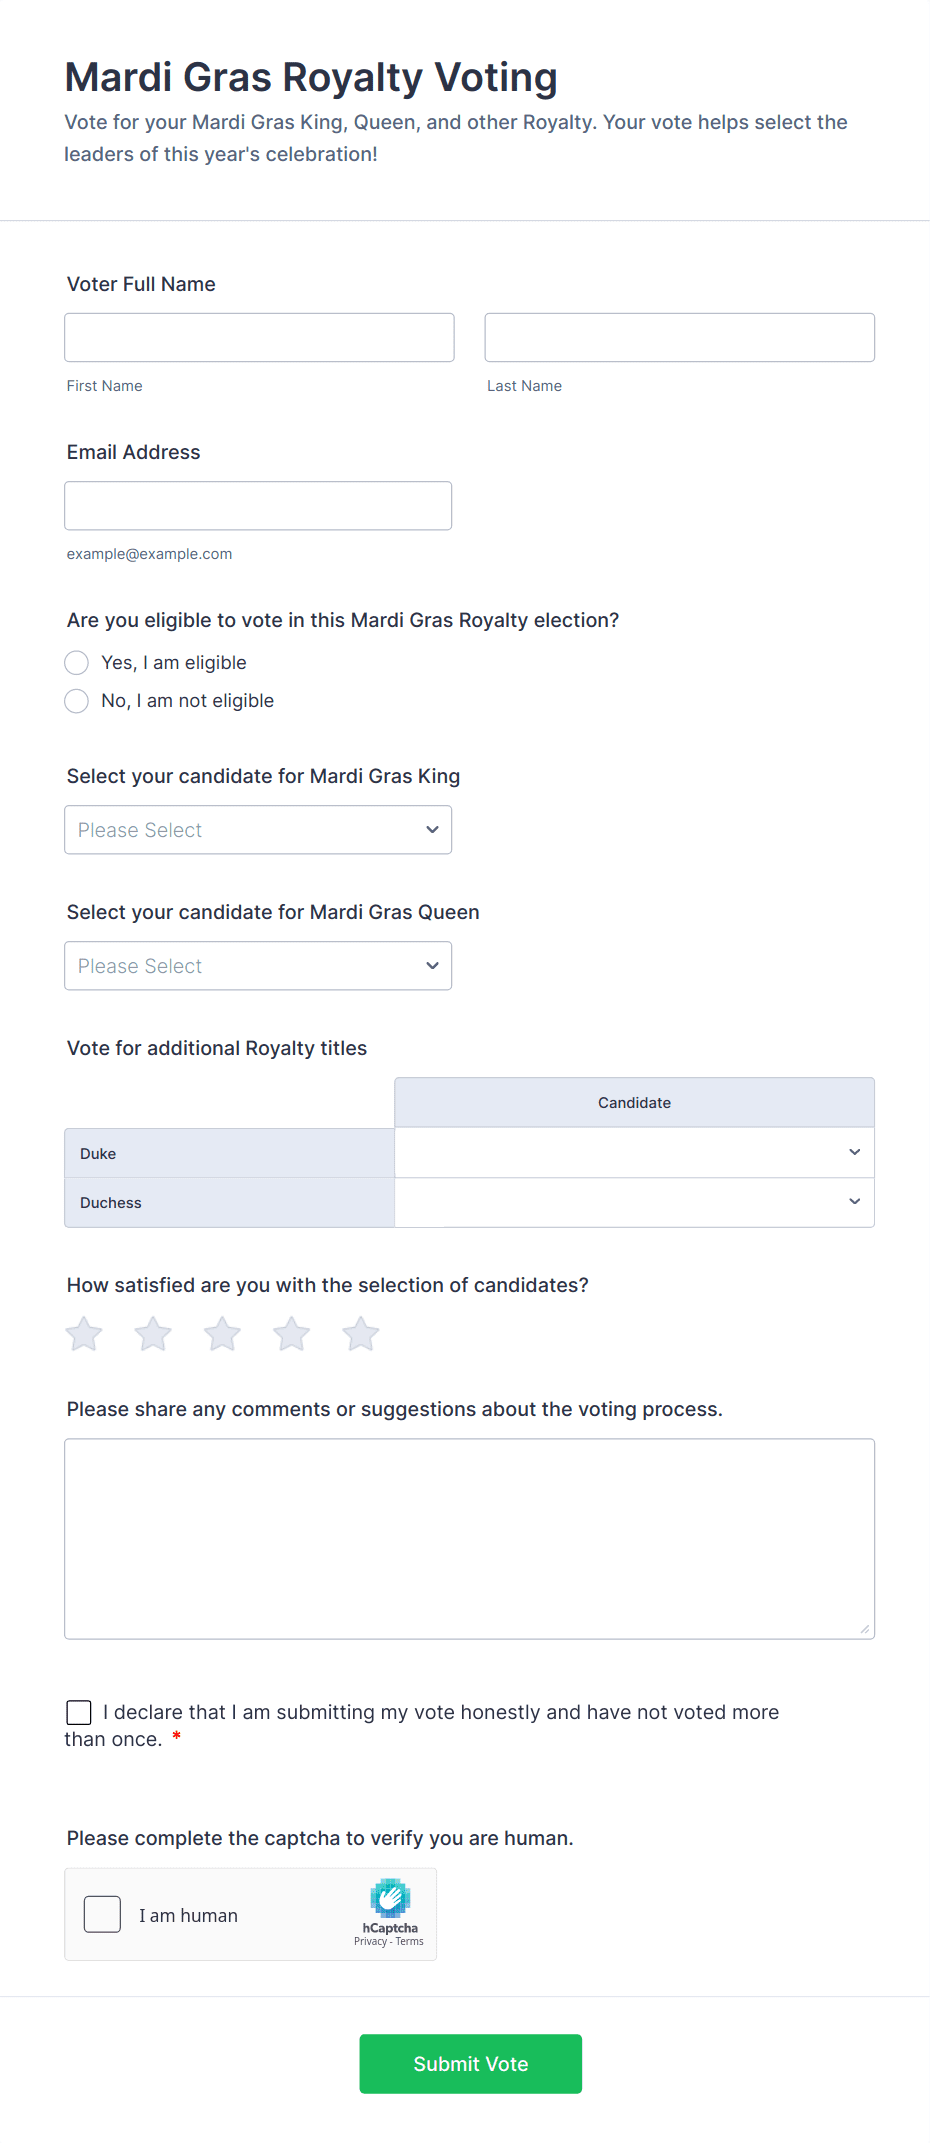930x2143 pixels.
Task: Click the comments and suggestions textarea
Action: coord(469,1538)
